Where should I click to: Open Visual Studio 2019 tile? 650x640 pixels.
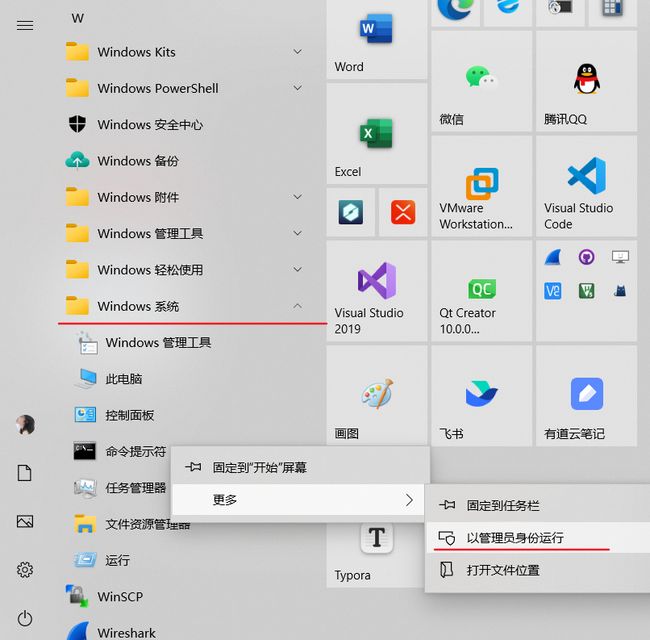(x=376, y=291)
